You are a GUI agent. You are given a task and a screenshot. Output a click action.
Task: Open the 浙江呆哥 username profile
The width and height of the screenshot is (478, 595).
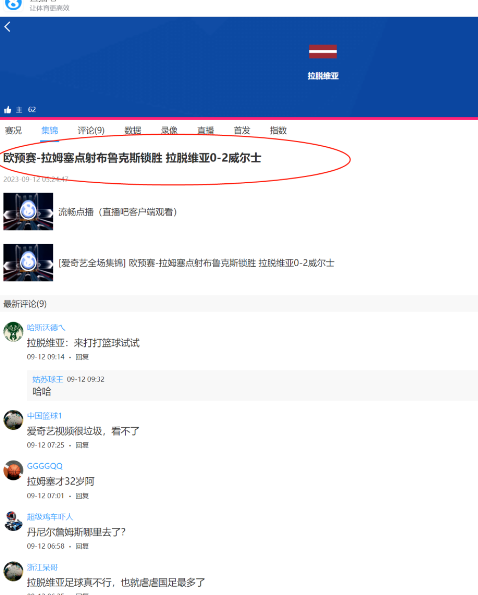(x=42, y=567)
